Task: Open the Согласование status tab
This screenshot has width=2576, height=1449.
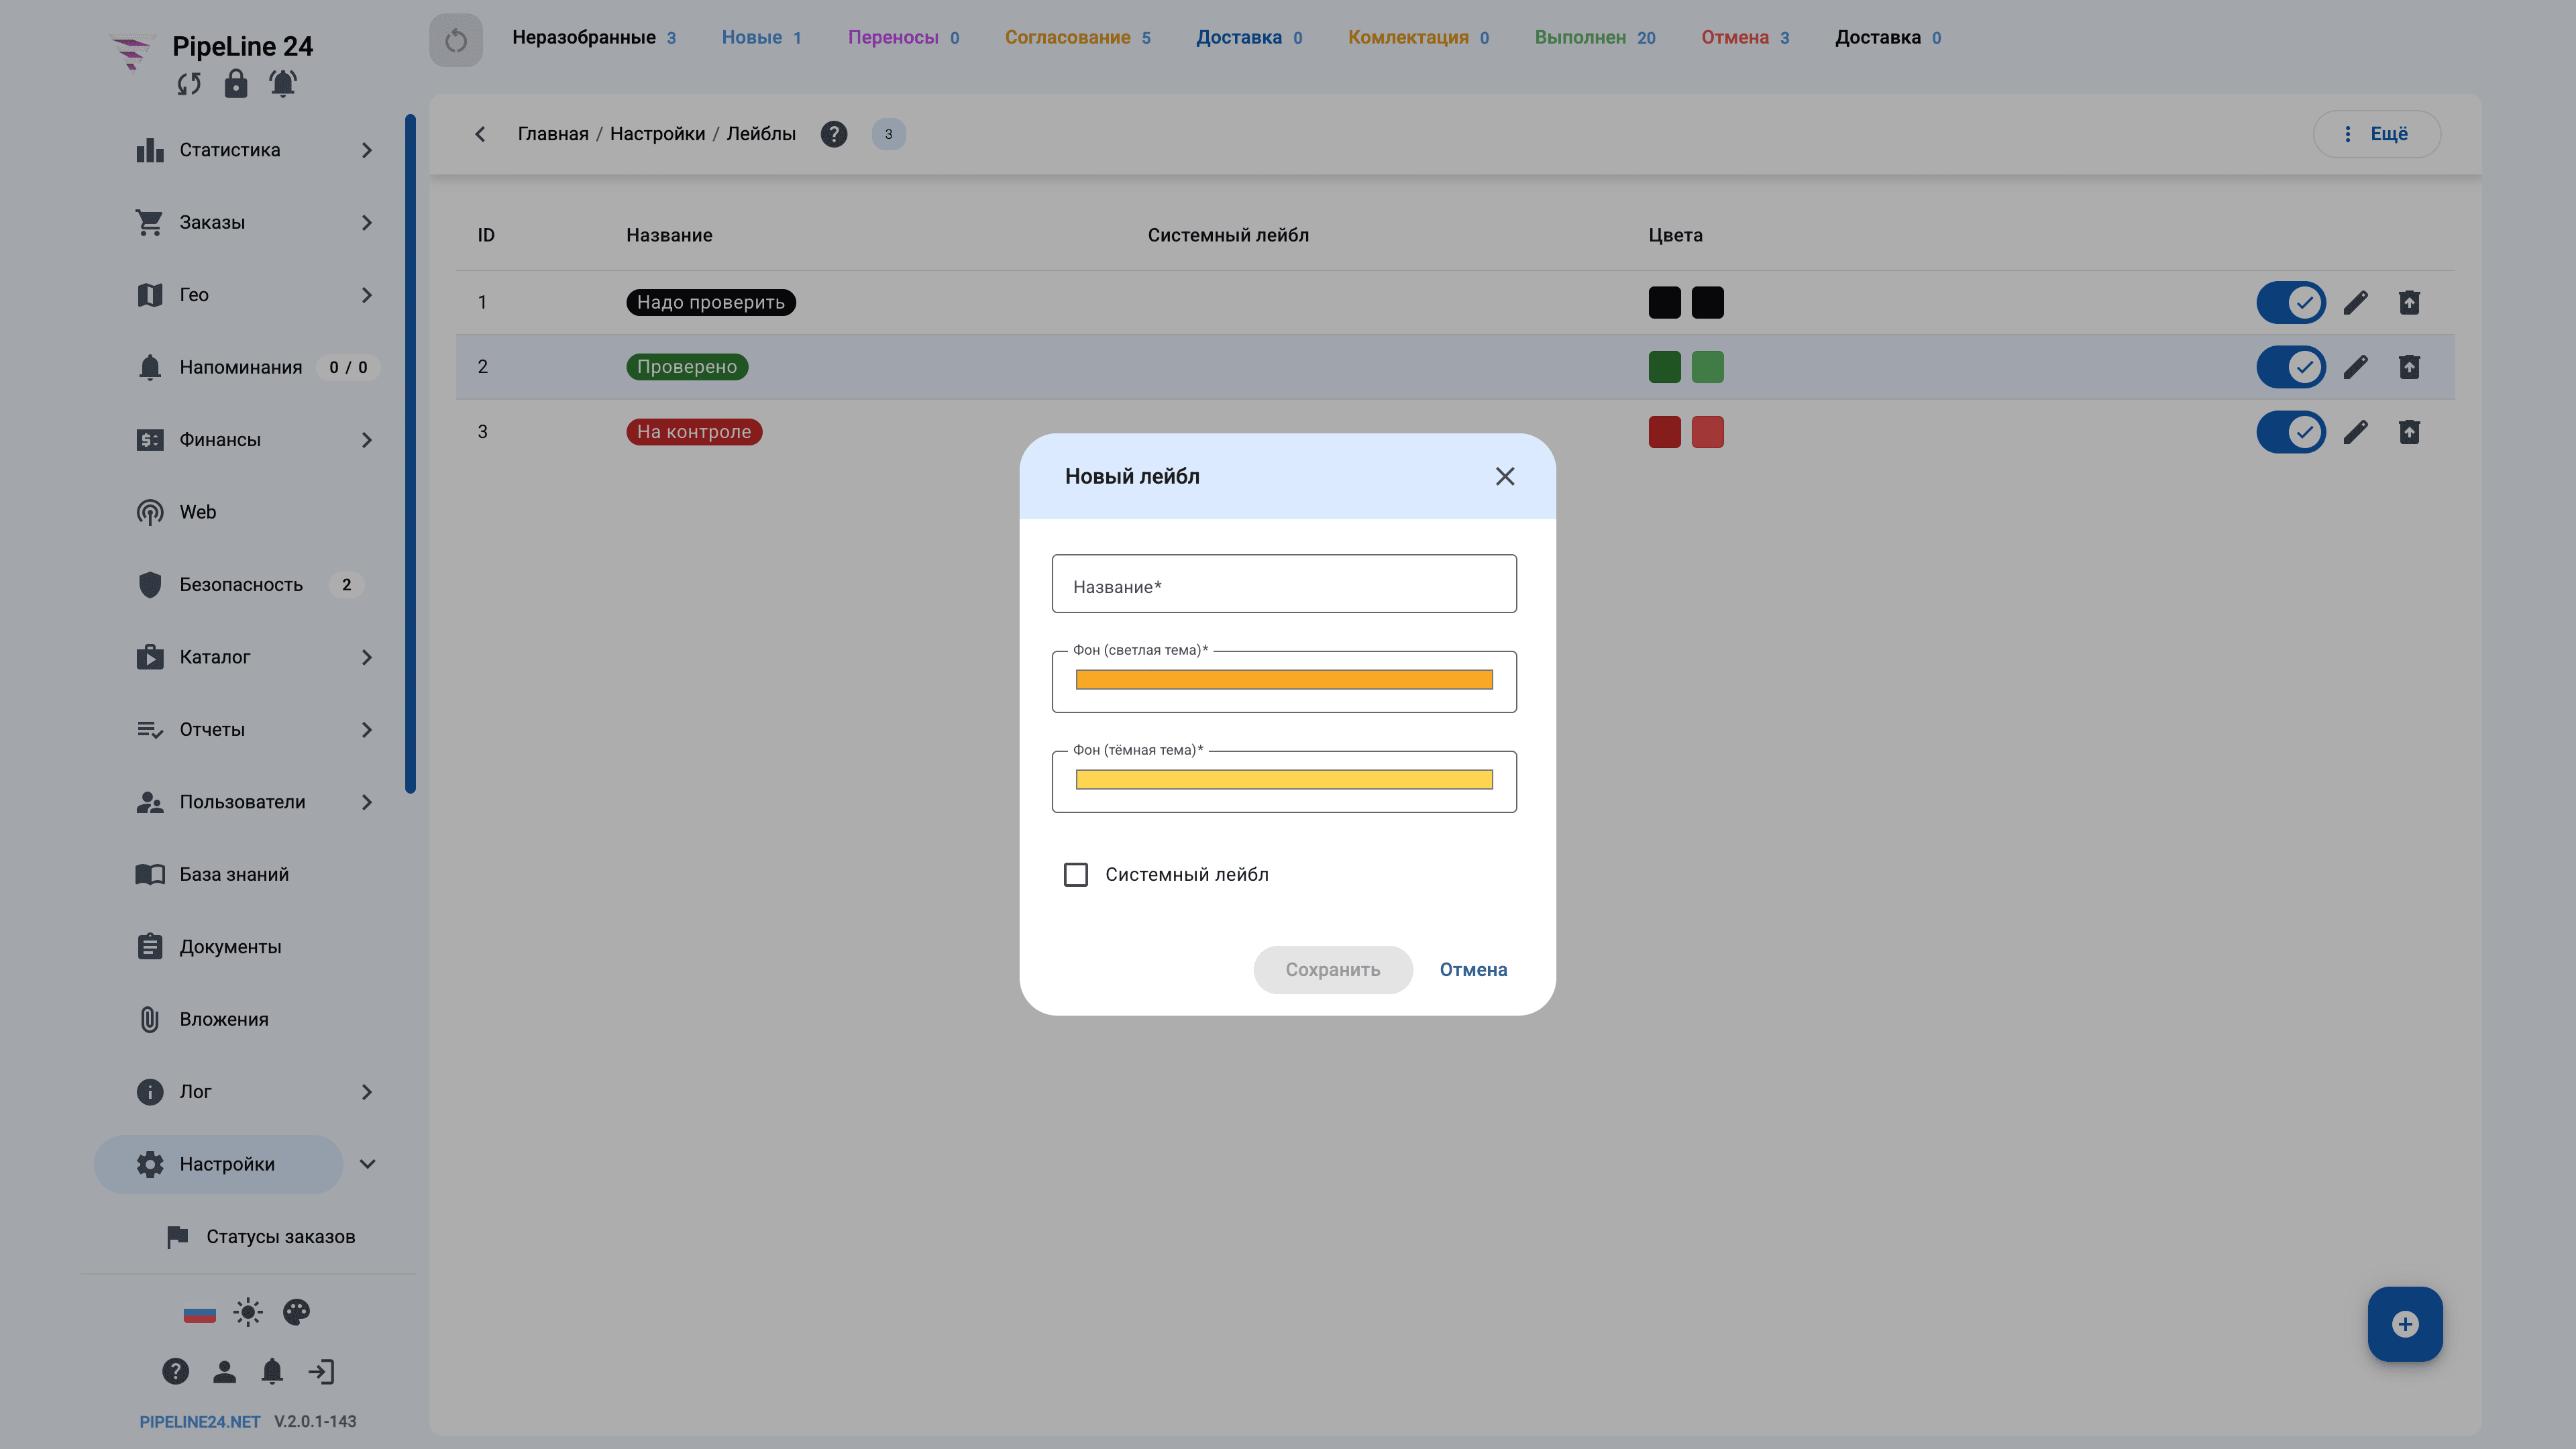Action: 1077,38
